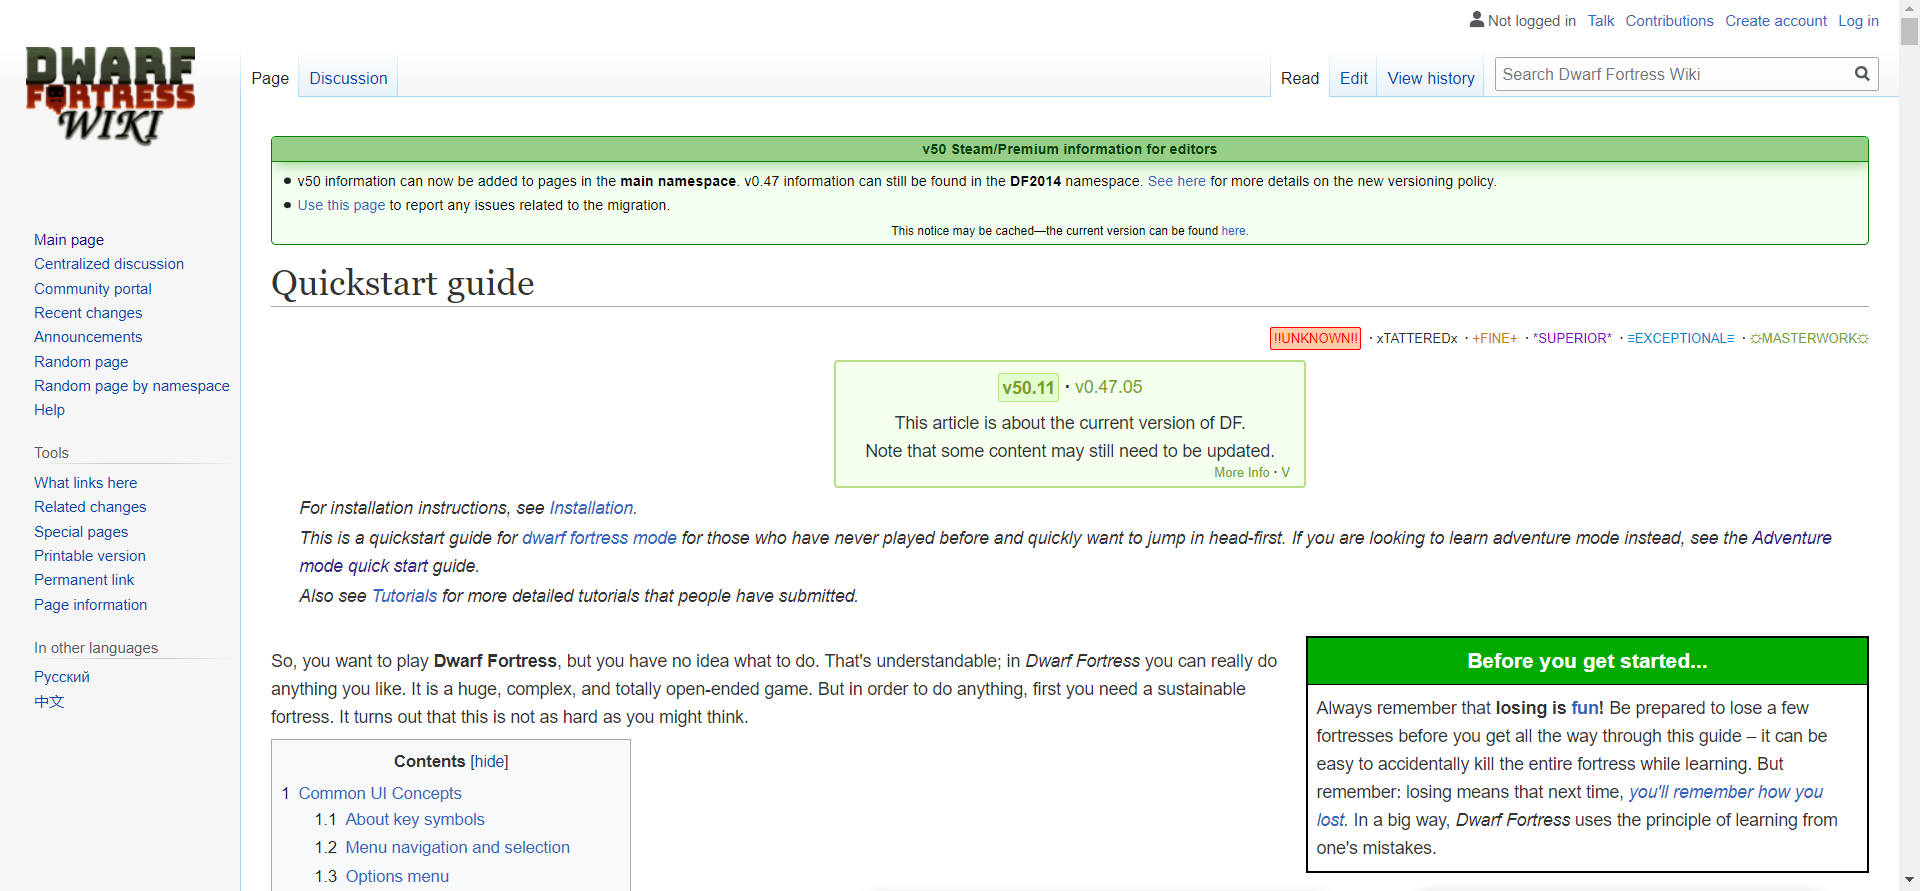Jump to Menu navigation and selection
Viewport: 1920px width, 891px height.
click(457, 848)
